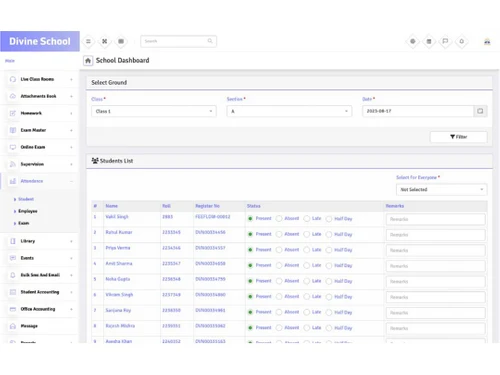
Task: Click Remarks field for Rajesh Mishra
Action: click(436, 328)
